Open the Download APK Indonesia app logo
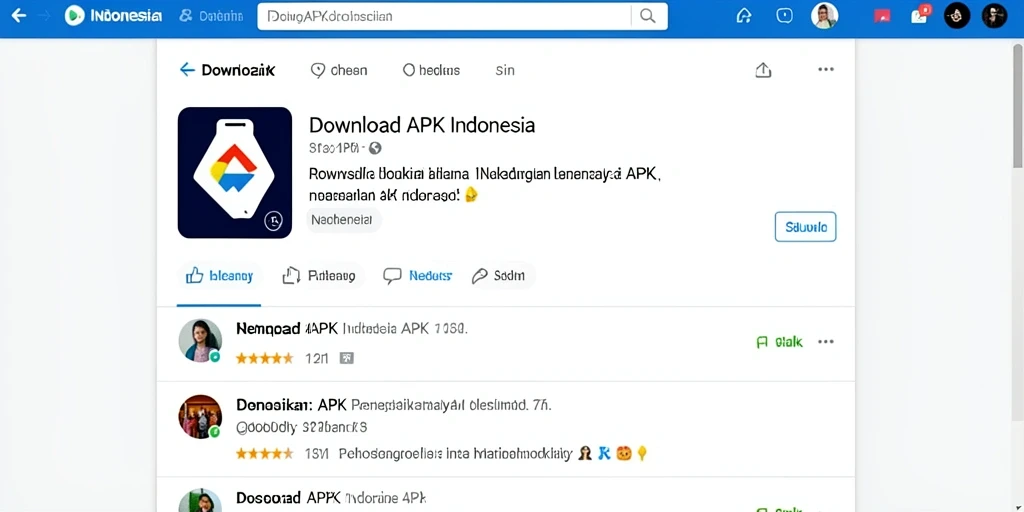This screenshot has height=512, width=1024. coord(234,172)
